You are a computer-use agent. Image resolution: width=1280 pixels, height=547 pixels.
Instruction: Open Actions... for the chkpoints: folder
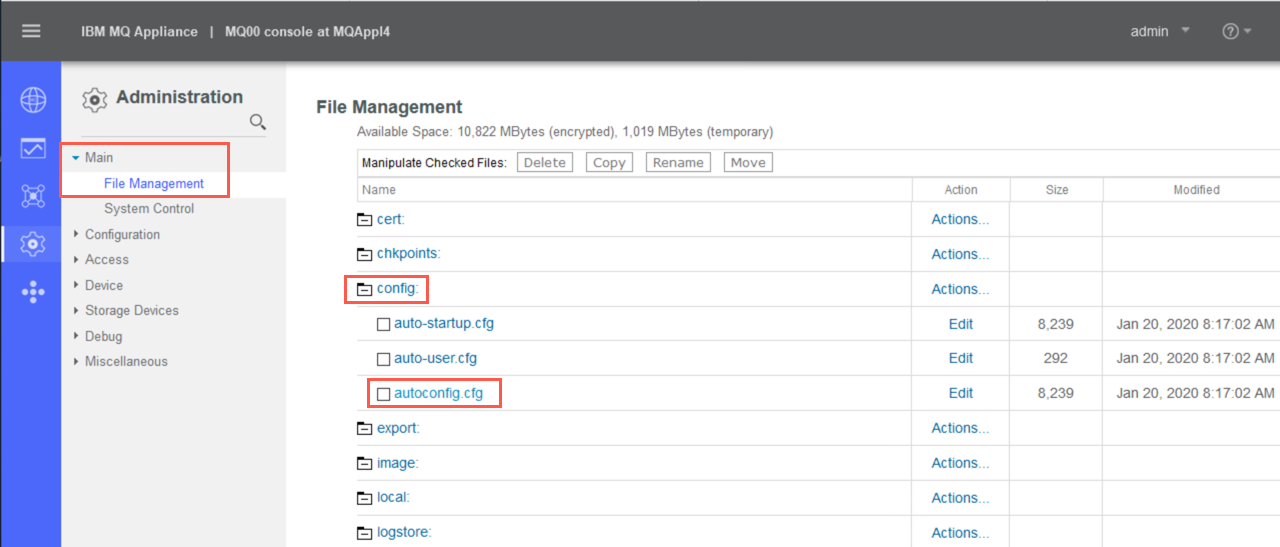[x=960, y=254]
